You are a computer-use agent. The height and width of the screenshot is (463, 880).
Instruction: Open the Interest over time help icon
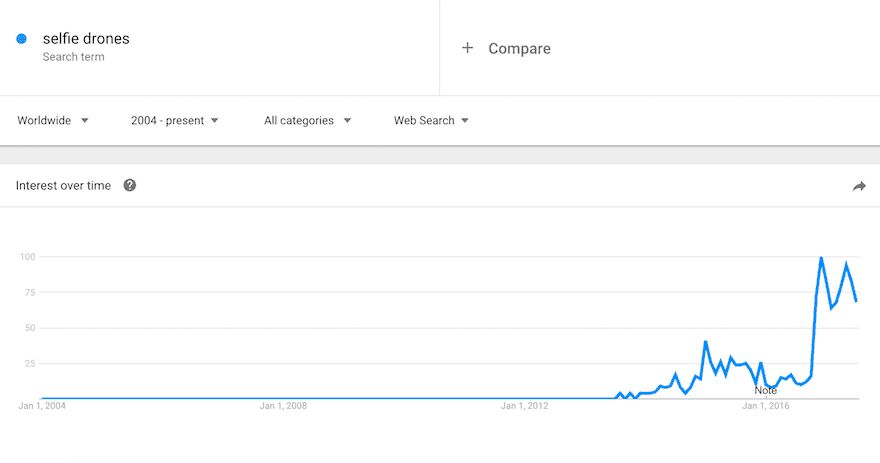[130, 185]
